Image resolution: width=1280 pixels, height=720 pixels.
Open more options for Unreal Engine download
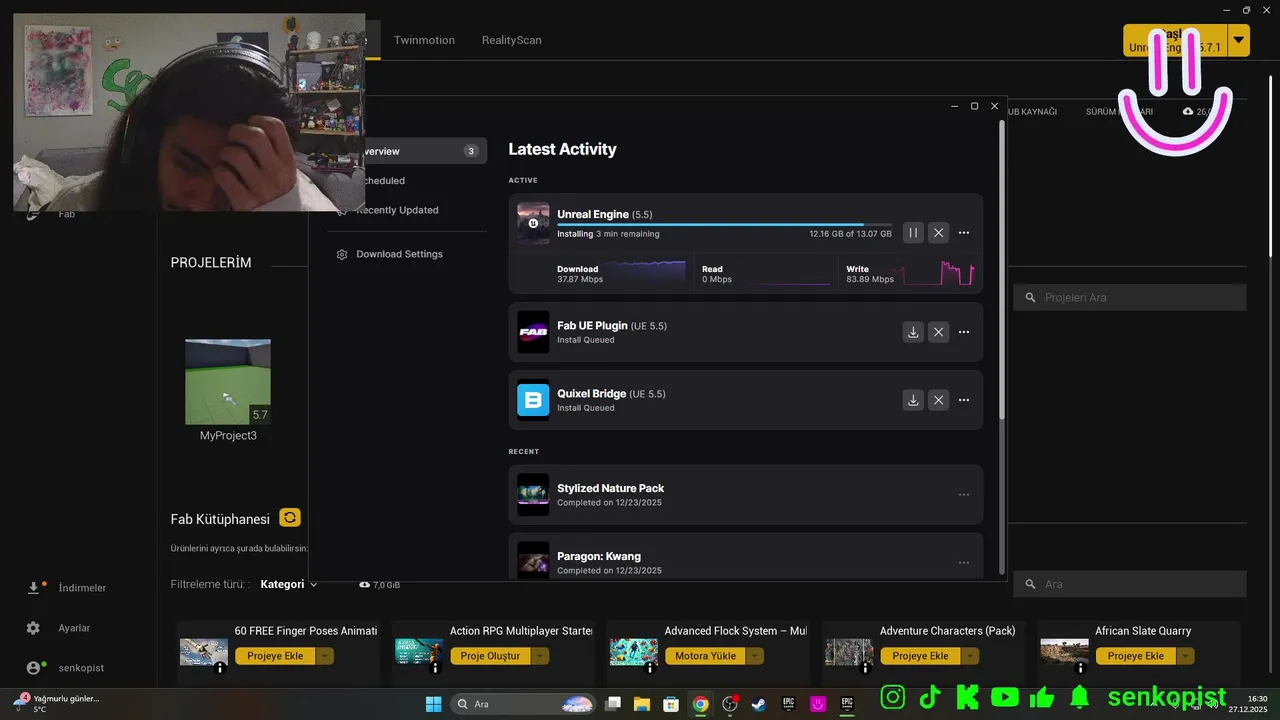click(964, 233)
